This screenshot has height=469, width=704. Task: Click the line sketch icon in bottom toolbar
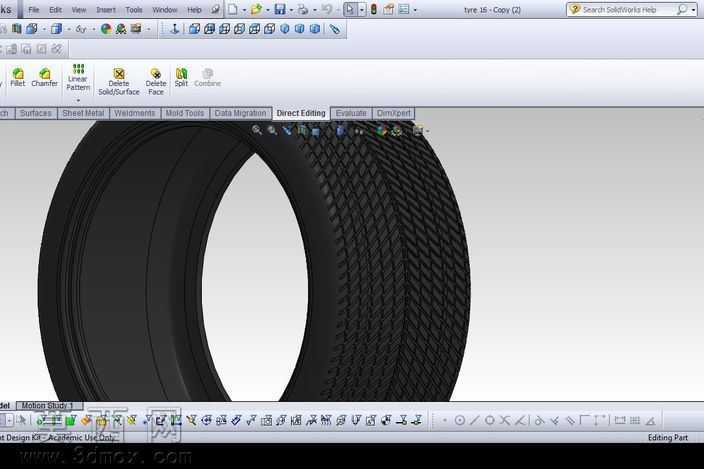click(475, 421)
